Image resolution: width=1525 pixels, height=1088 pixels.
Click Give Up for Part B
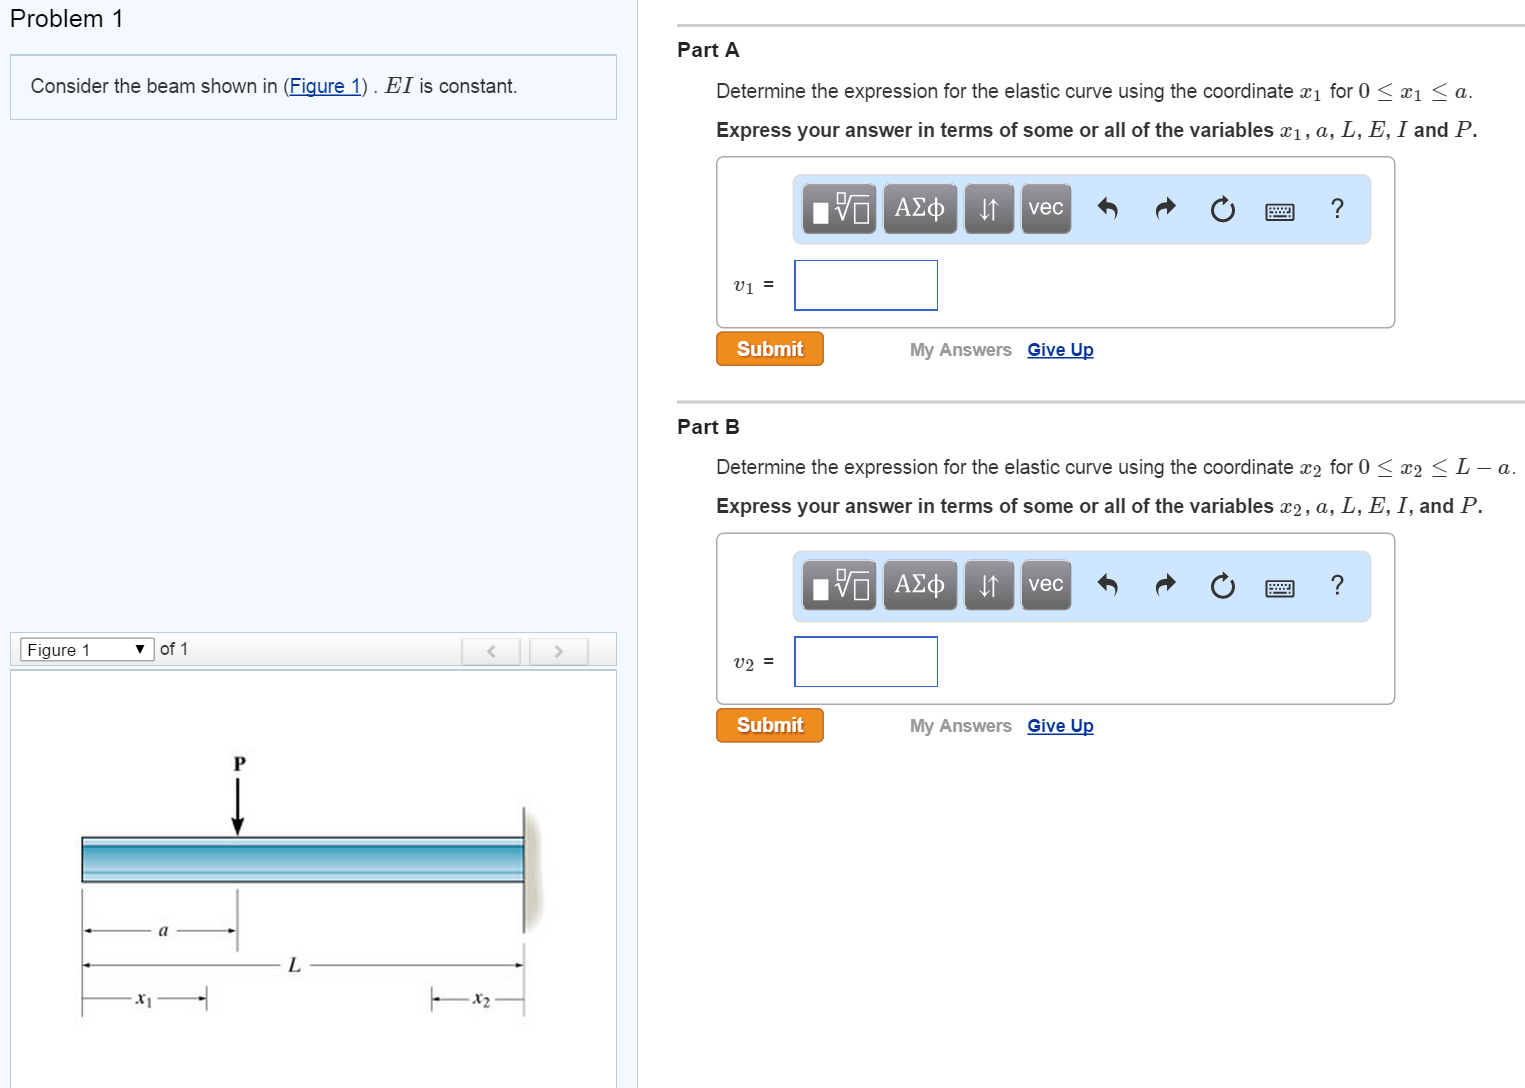click(1059, 725)
